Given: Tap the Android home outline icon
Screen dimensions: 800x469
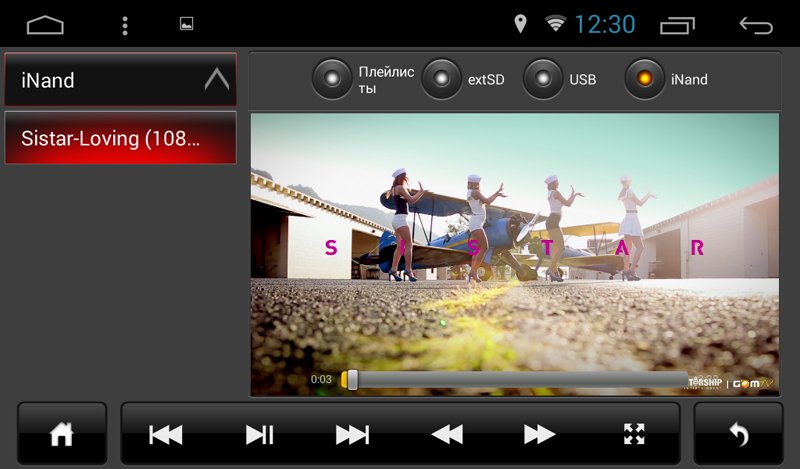Looking at the screenshot, I should pyautogui.click(x=45, y=24).
